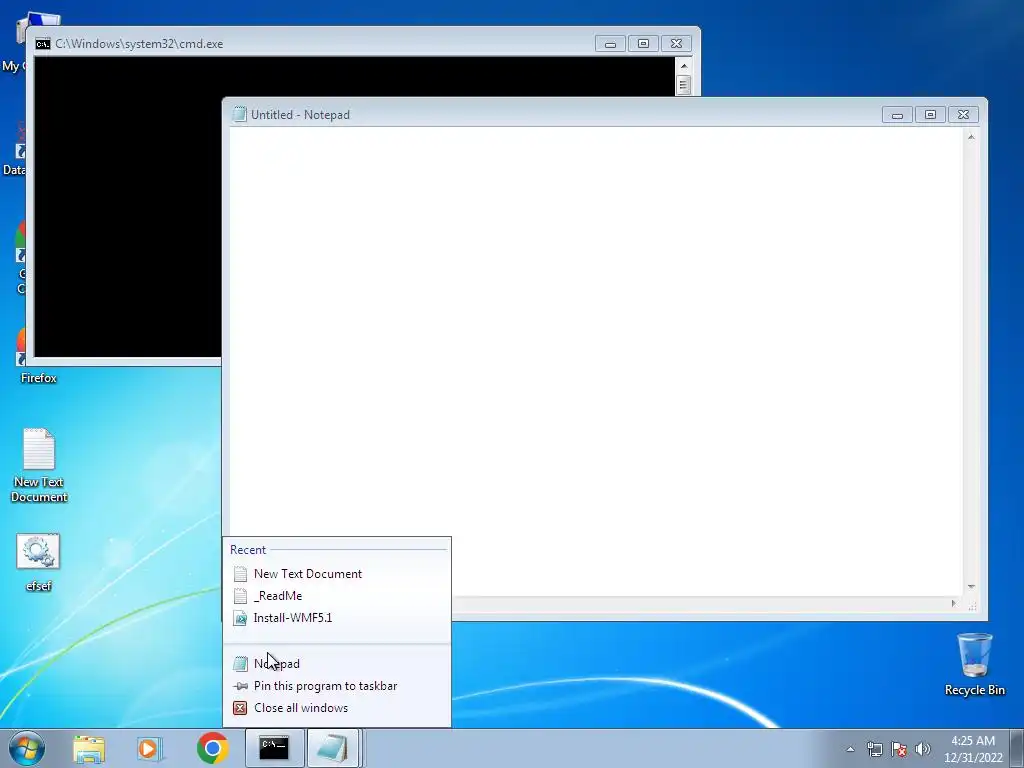Minimize the Notepad window
This screenshot has height=768, width=1024.
897,115
